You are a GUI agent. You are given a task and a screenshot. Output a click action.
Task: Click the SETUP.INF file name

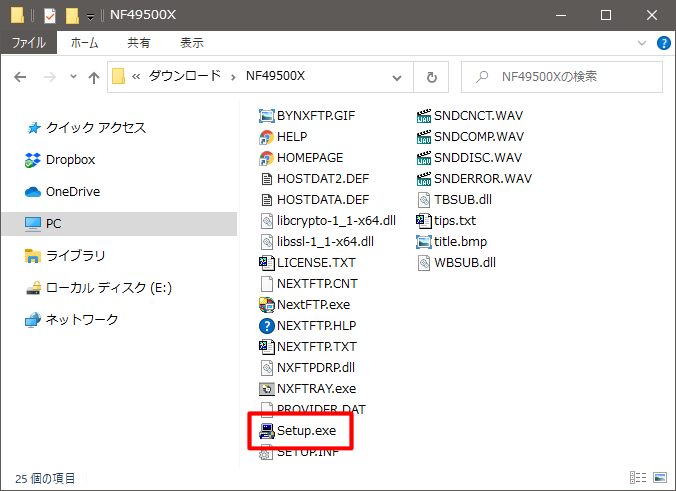click(x=308, y=453)
